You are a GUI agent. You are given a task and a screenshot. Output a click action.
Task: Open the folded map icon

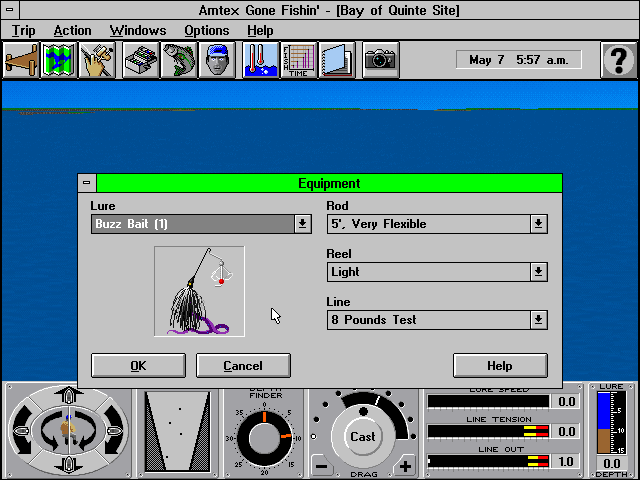[x=59, y=60]
